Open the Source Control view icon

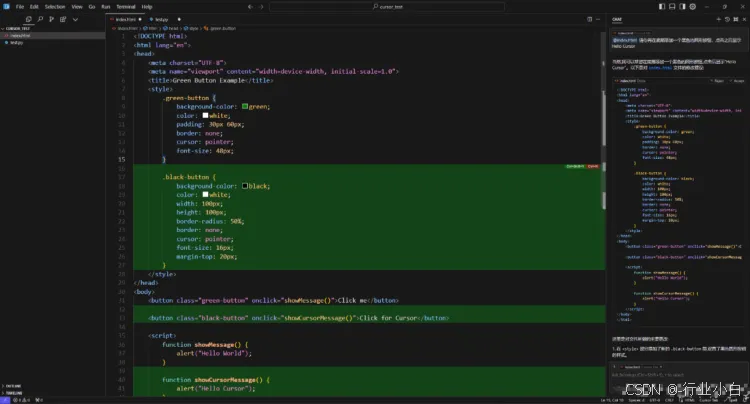point(51,19)
